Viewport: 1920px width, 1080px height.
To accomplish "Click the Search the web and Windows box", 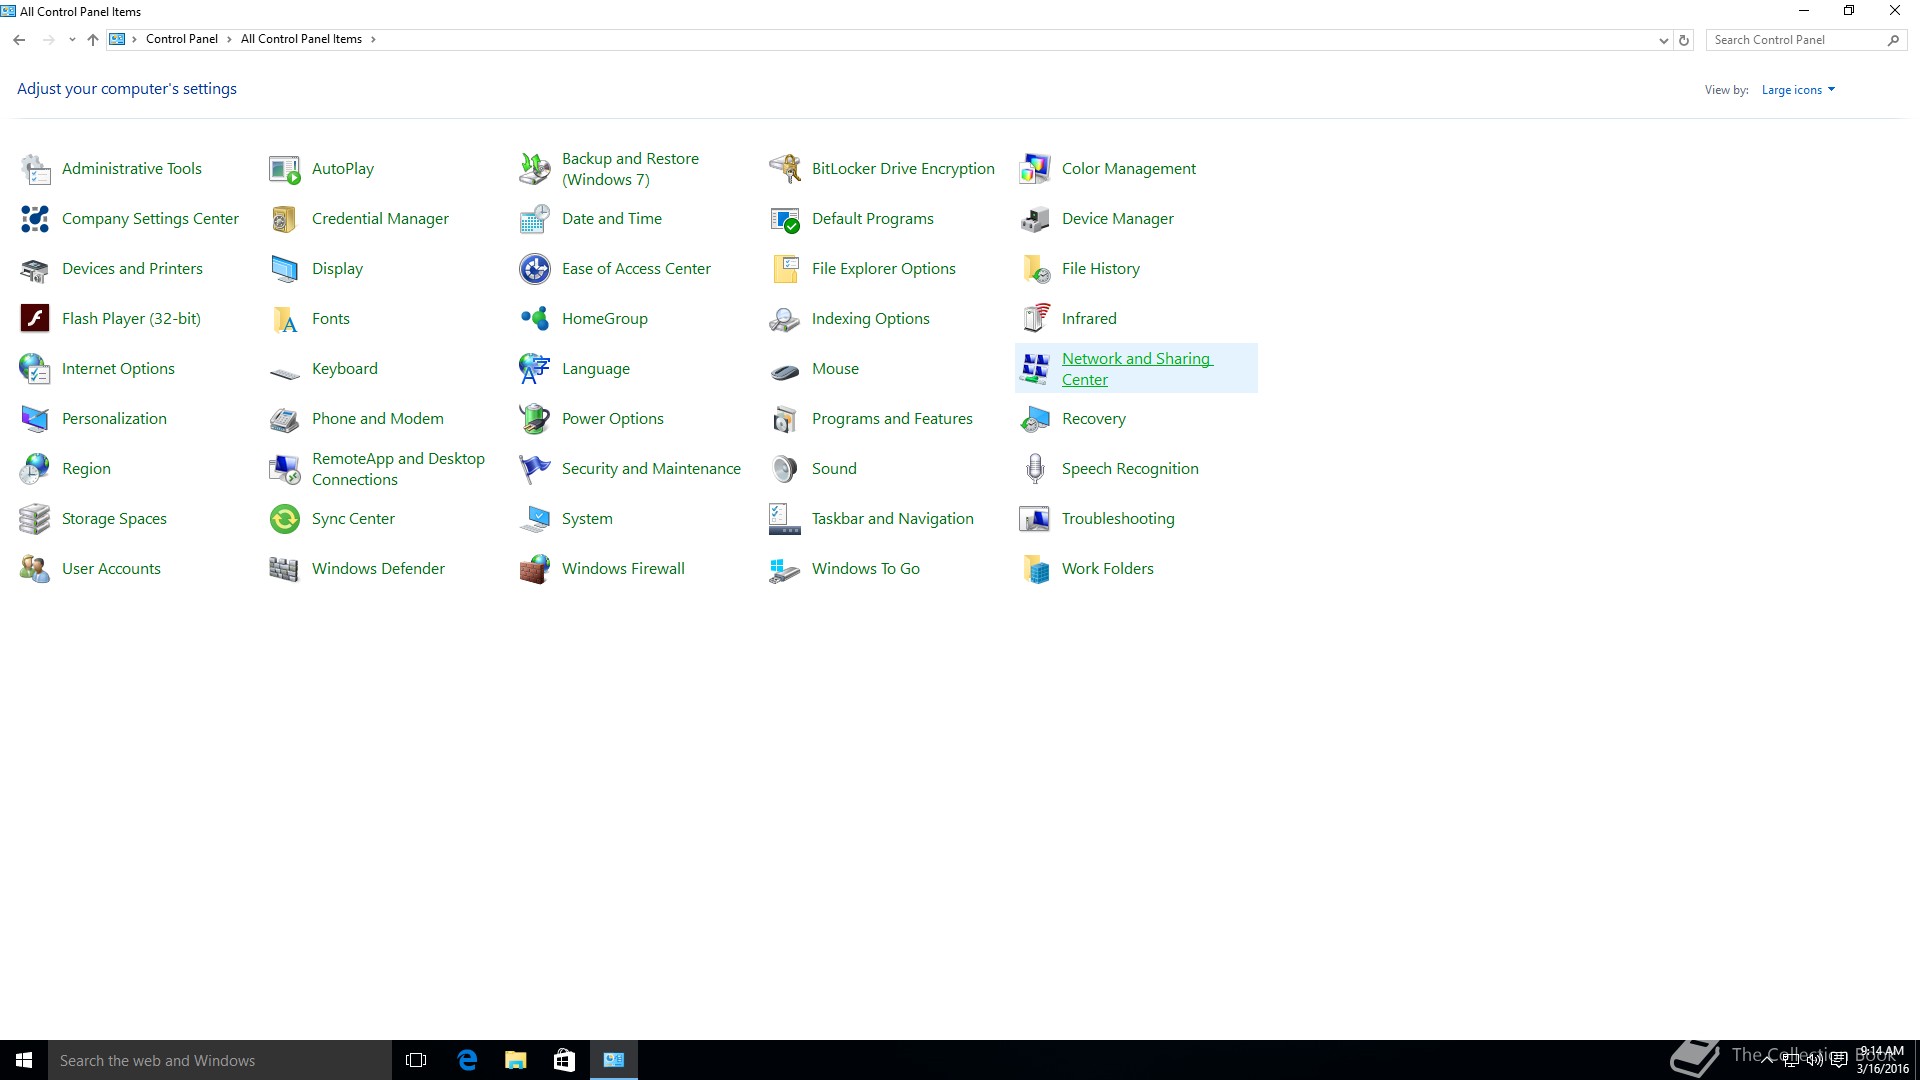I will click(220, 1060).
